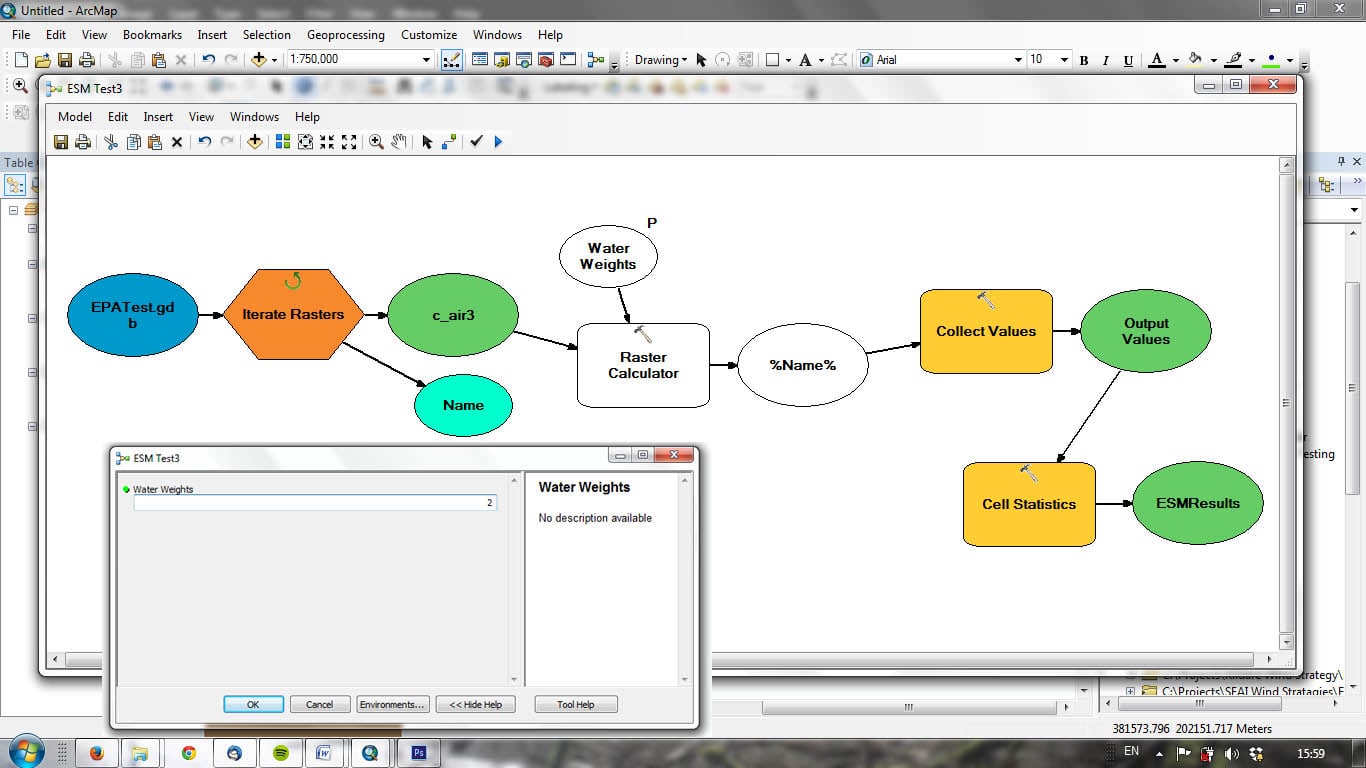Screen dimensions: 1366x768
Task: Open the Arial font dropdown
Action: [1018, 60]
